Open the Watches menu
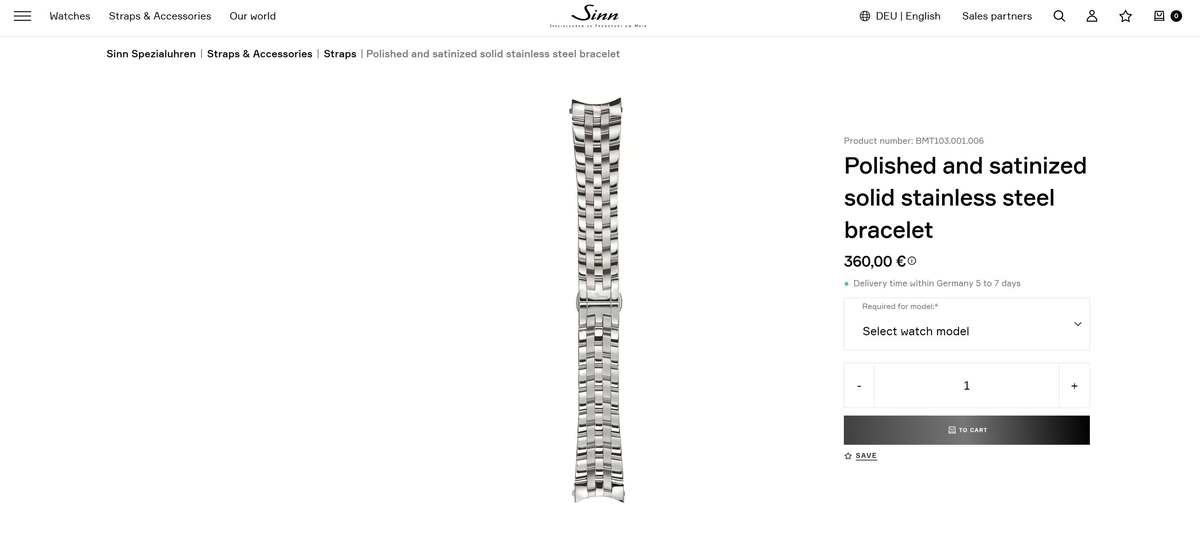1200x544 pixels. pos(70,16)
